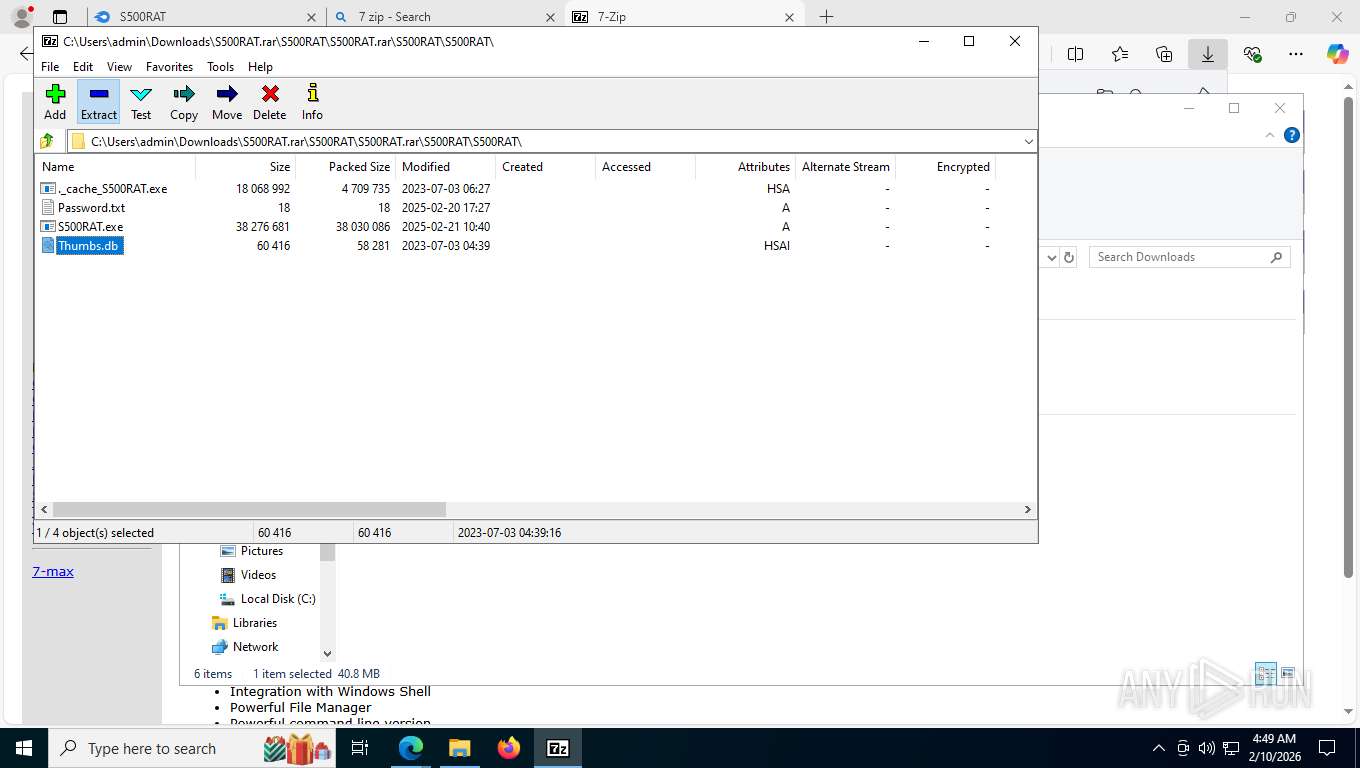Open the browser Collections icon
The width and height of the screenshot is (1360, 768).
(x=1164, y=54)
